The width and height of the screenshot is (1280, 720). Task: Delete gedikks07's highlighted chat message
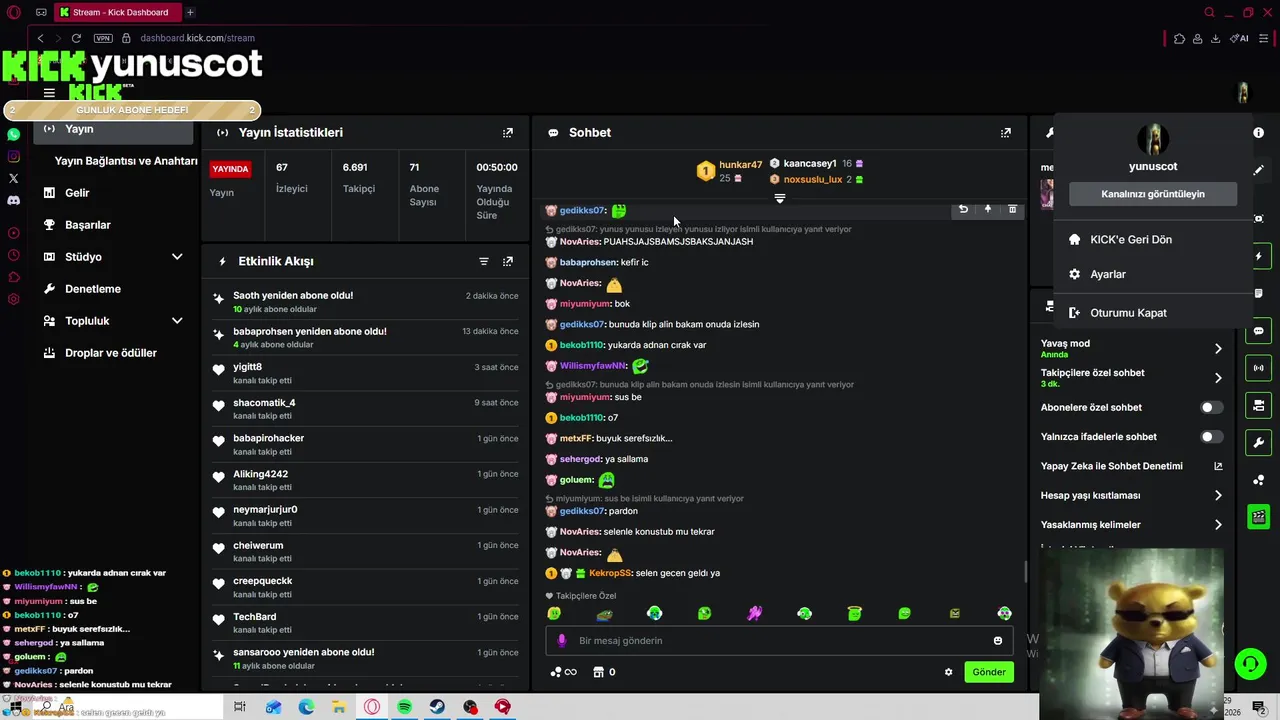coord(1012,209)
